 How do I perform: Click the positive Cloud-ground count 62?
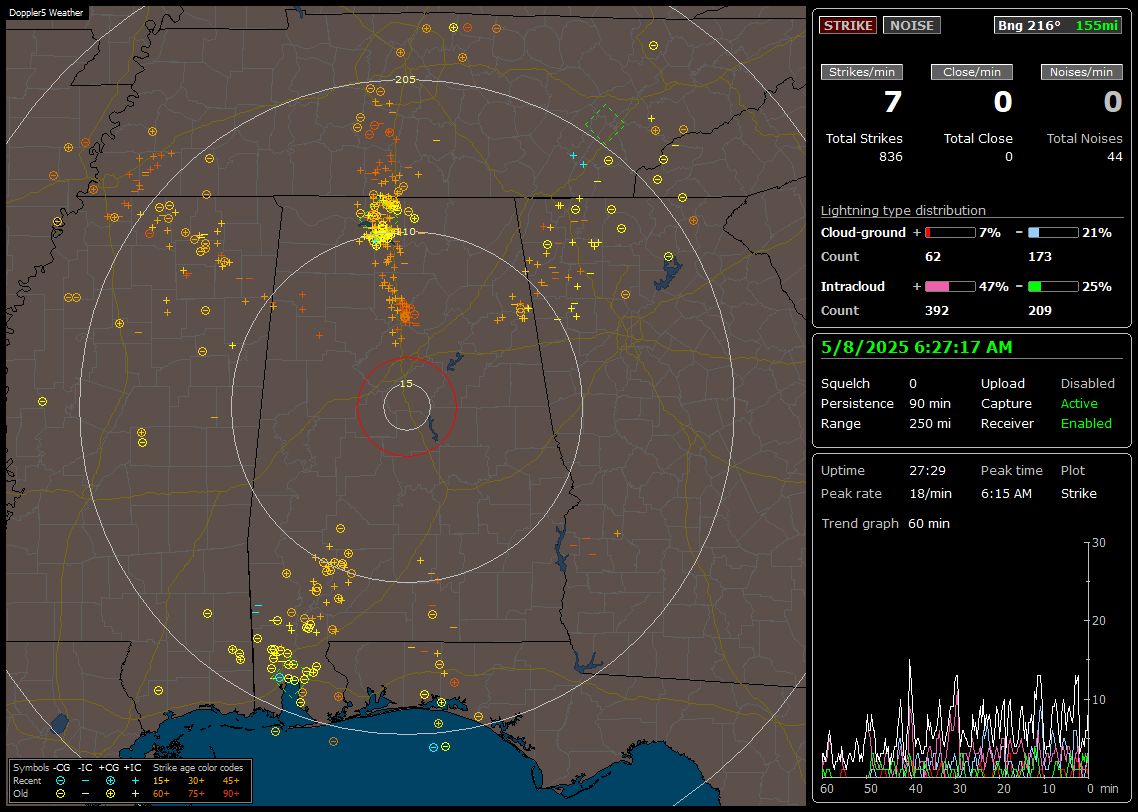933,257
